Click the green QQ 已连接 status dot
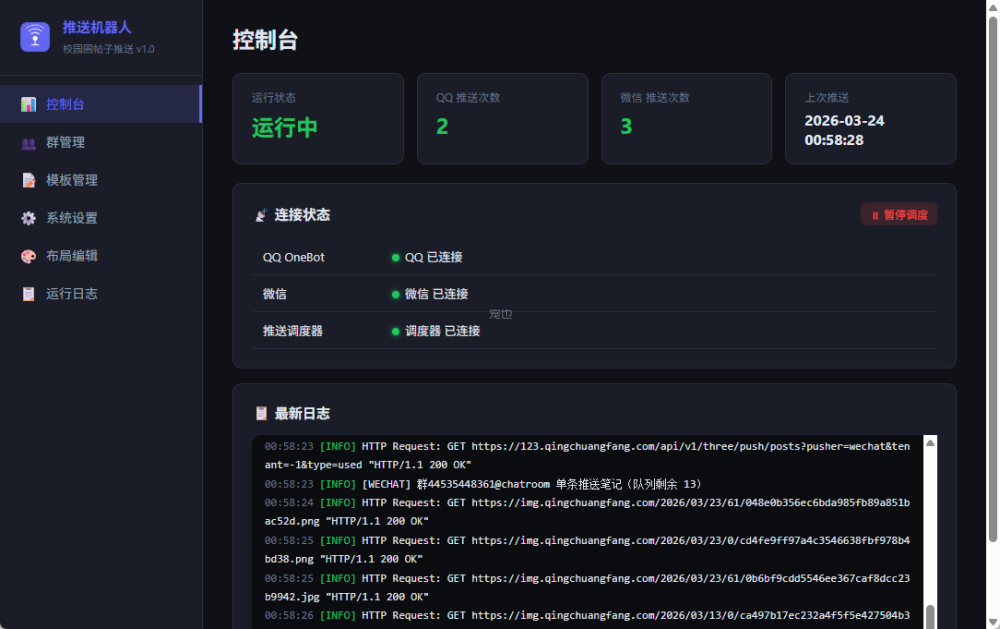The height and width of the screenshot is (629, 1000). tap(396, 258)
